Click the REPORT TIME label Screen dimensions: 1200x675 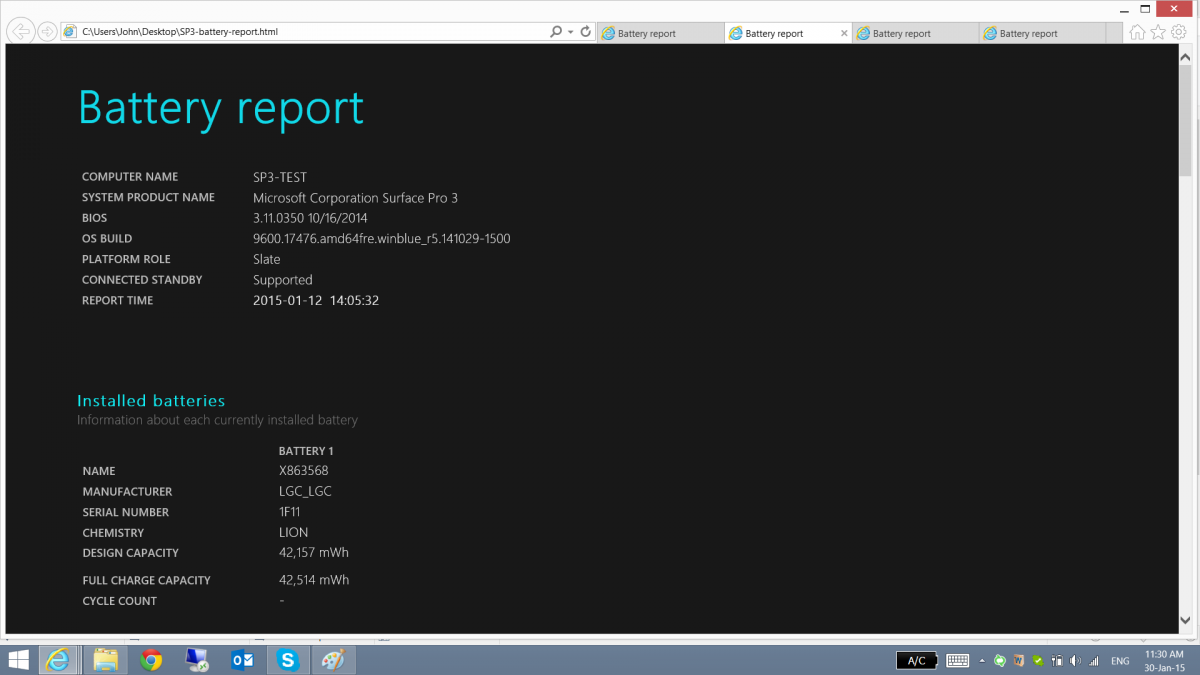tap(117, 300)
